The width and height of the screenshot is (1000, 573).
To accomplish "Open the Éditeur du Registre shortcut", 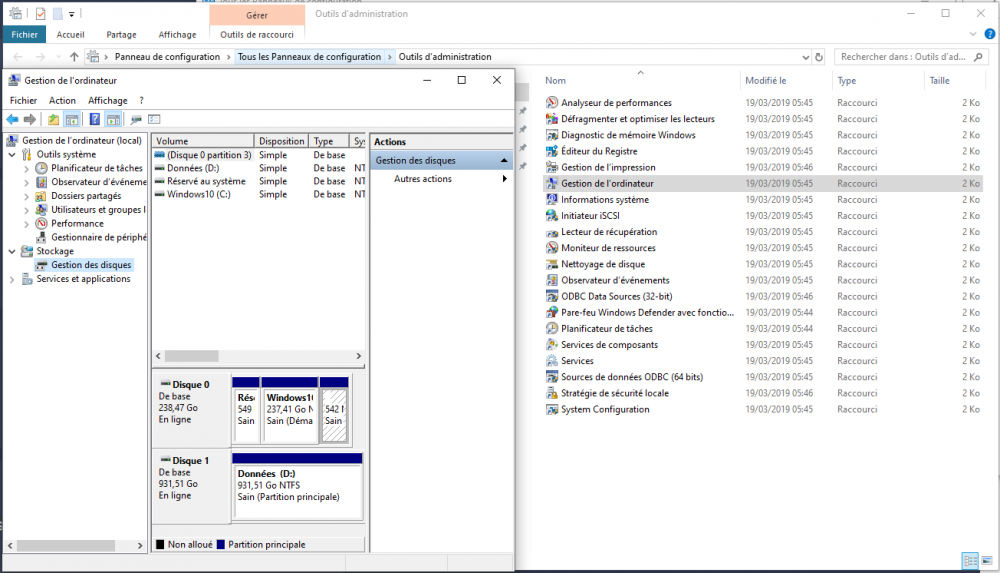I will tap(599, 151).
